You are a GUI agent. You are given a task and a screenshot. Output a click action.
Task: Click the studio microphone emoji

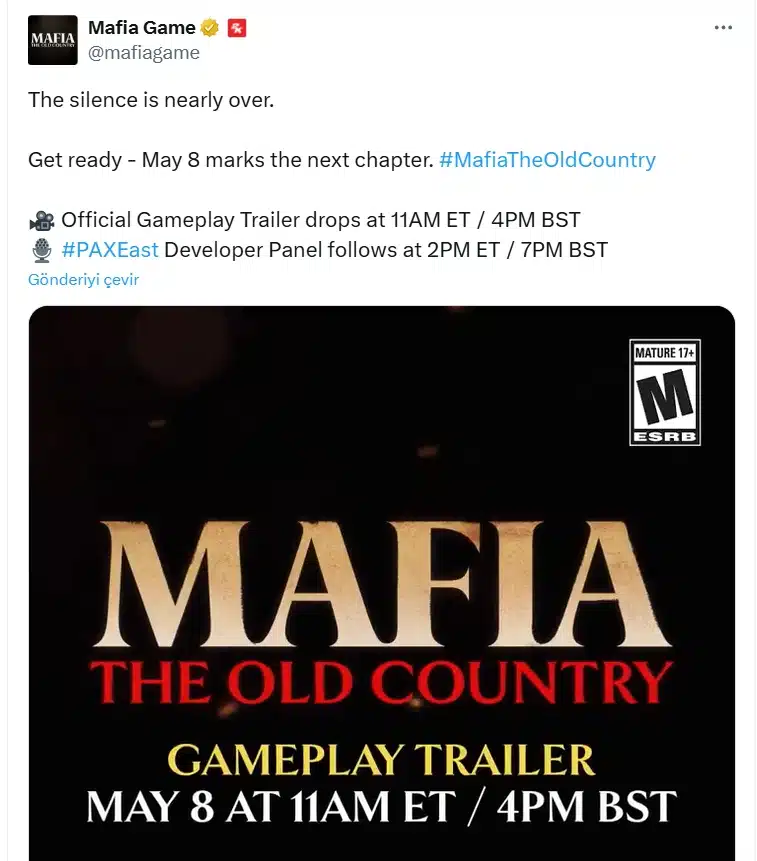42,250
